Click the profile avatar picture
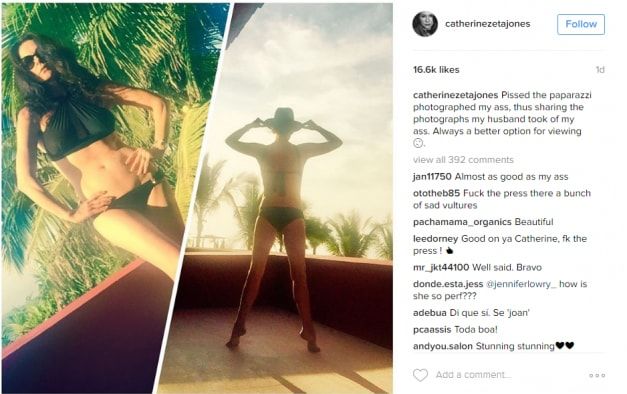The width and height of the screenshot is (627, 394). pos(425,24)
